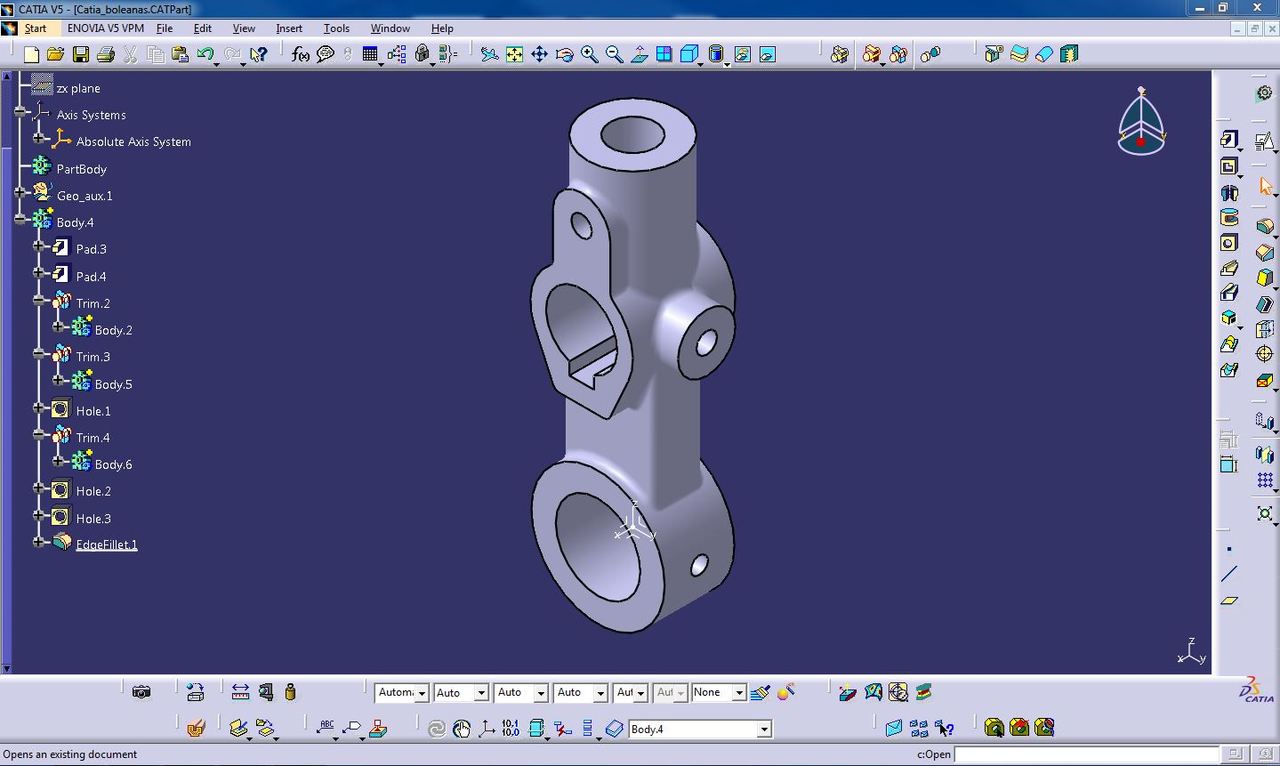Select Absolute Axis System tree item
This screenshot has width=1280, height=766.
133,142
